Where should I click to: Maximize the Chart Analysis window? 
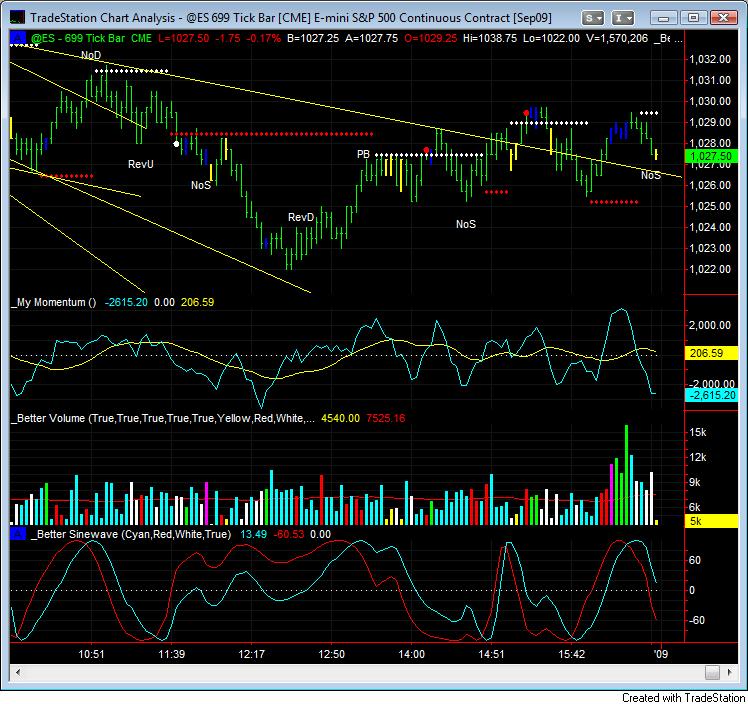pyautogui.click(x=692, y=18)
